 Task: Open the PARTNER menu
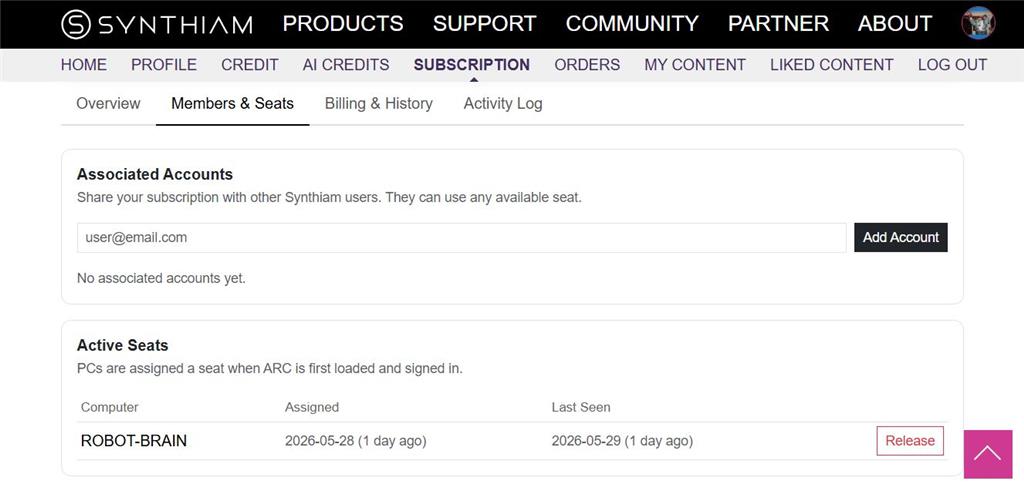(x=778, y=24)
